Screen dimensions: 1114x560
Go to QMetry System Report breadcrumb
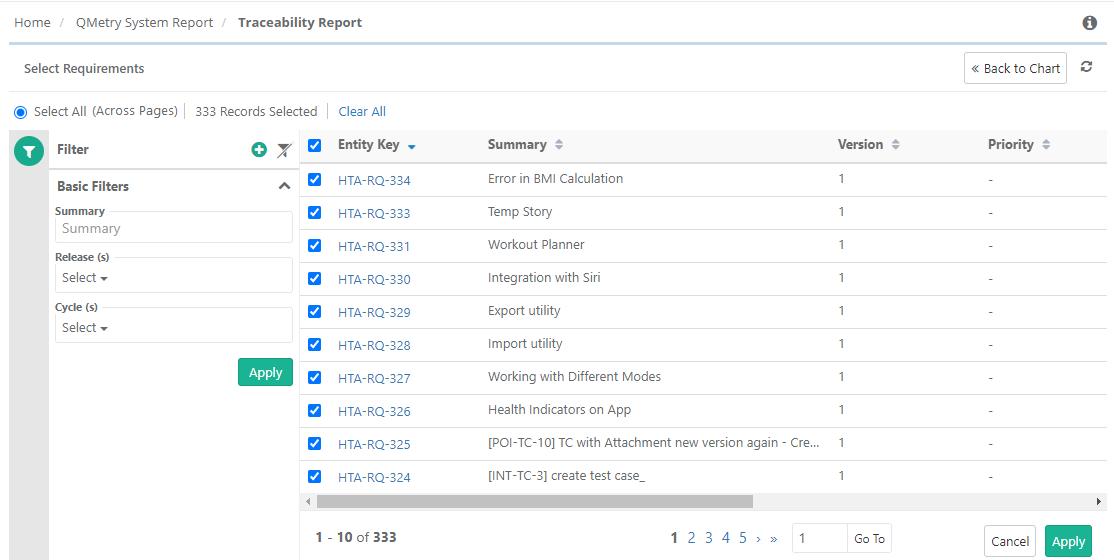pyautogui.click(x=144, y=23)
